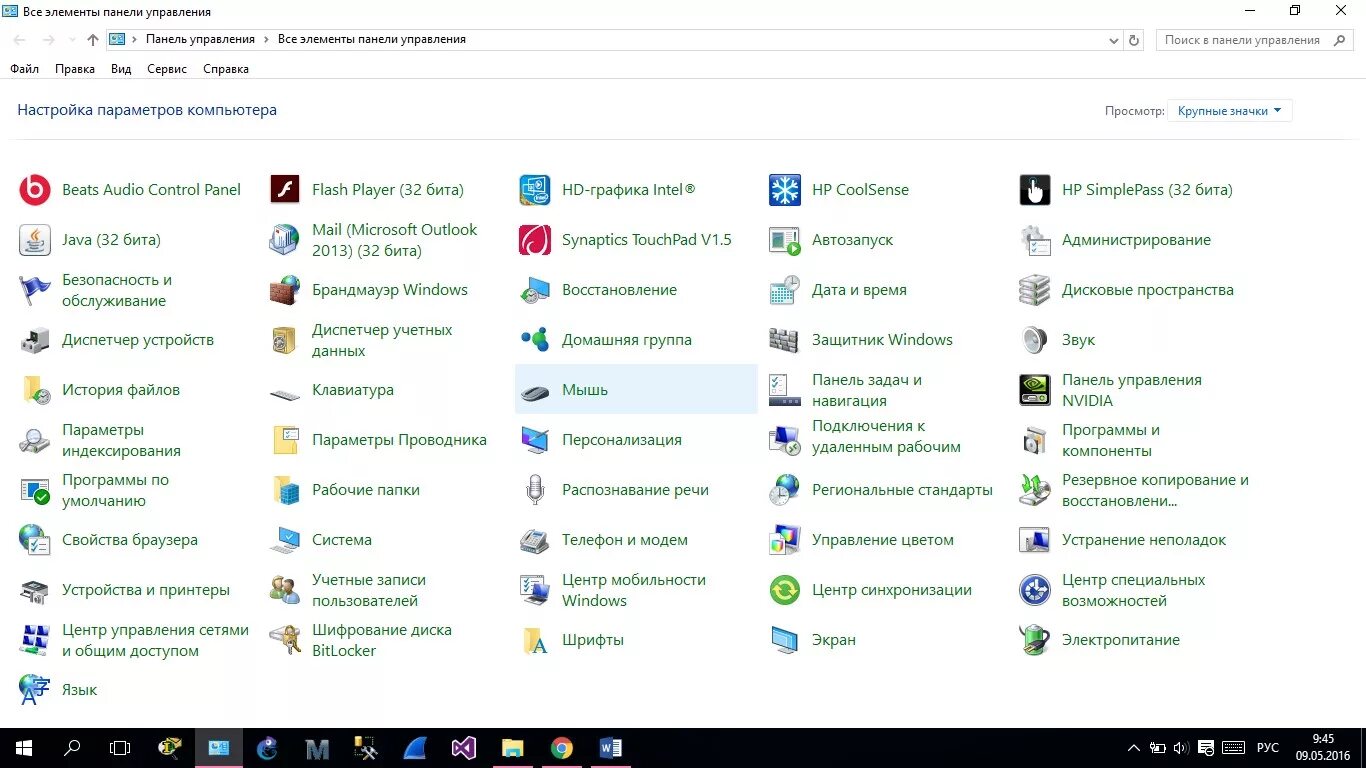Open the Synaptics TouchPad V1.5 icon
Screen dimensions: 1366x768
coord(535,240)
